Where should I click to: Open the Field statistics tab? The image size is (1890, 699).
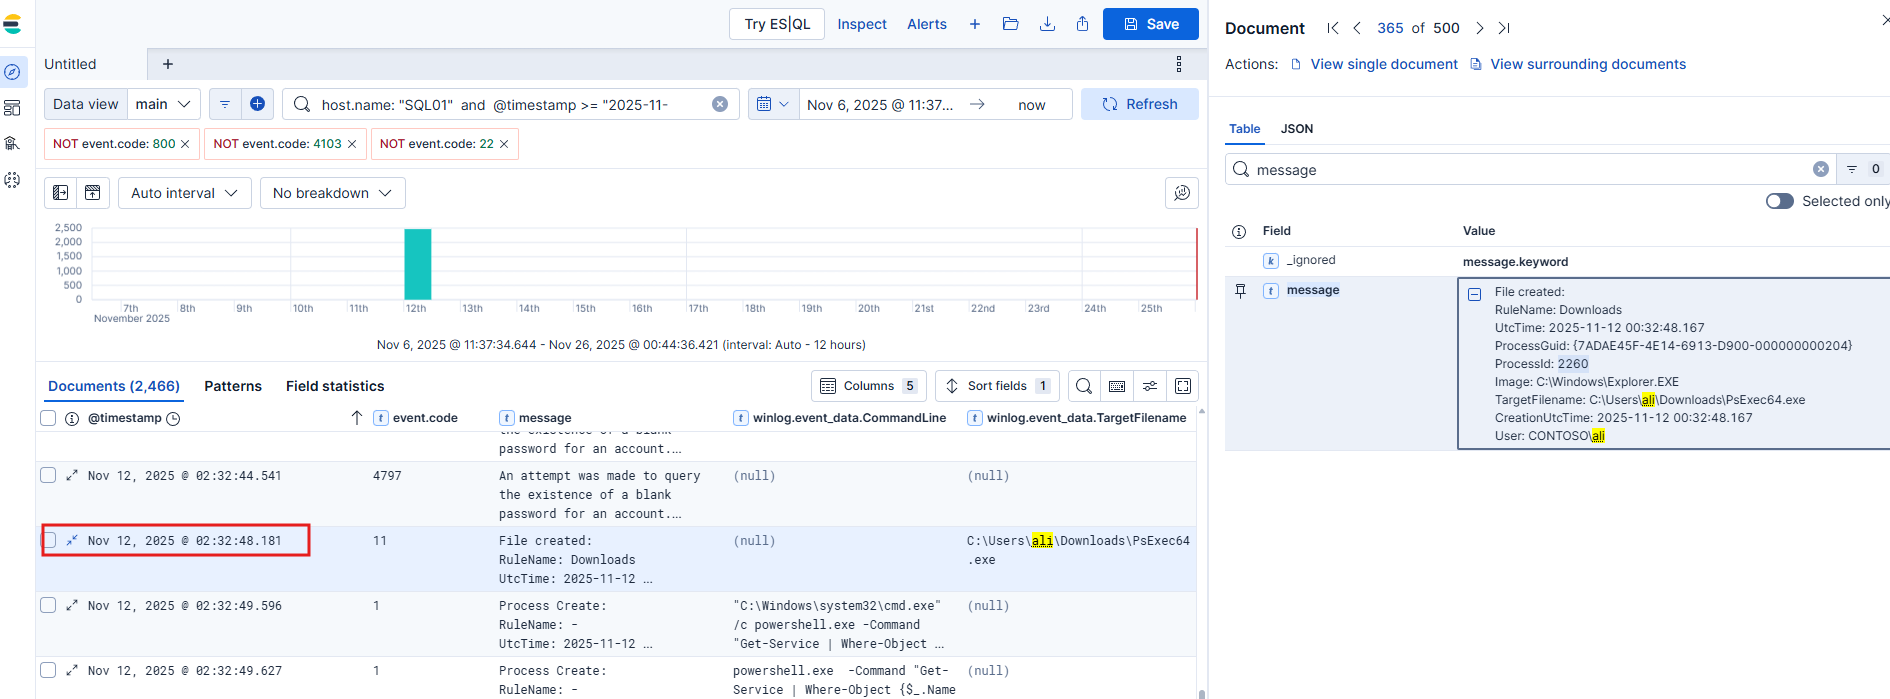pyautogui.click(x=335, y=386)
